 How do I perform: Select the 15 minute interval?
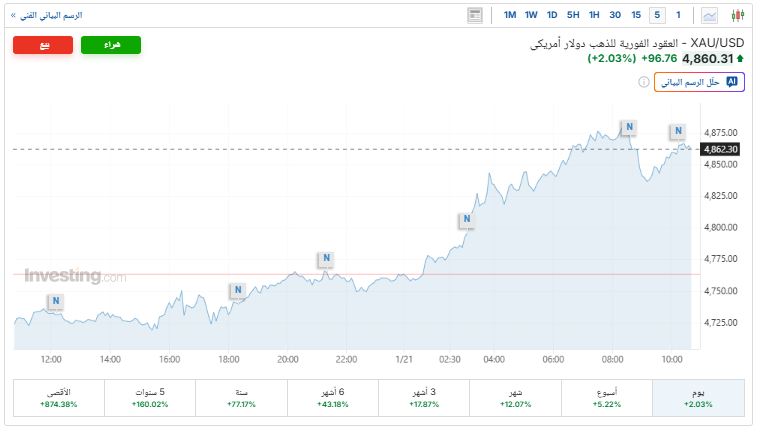point(636,15)
